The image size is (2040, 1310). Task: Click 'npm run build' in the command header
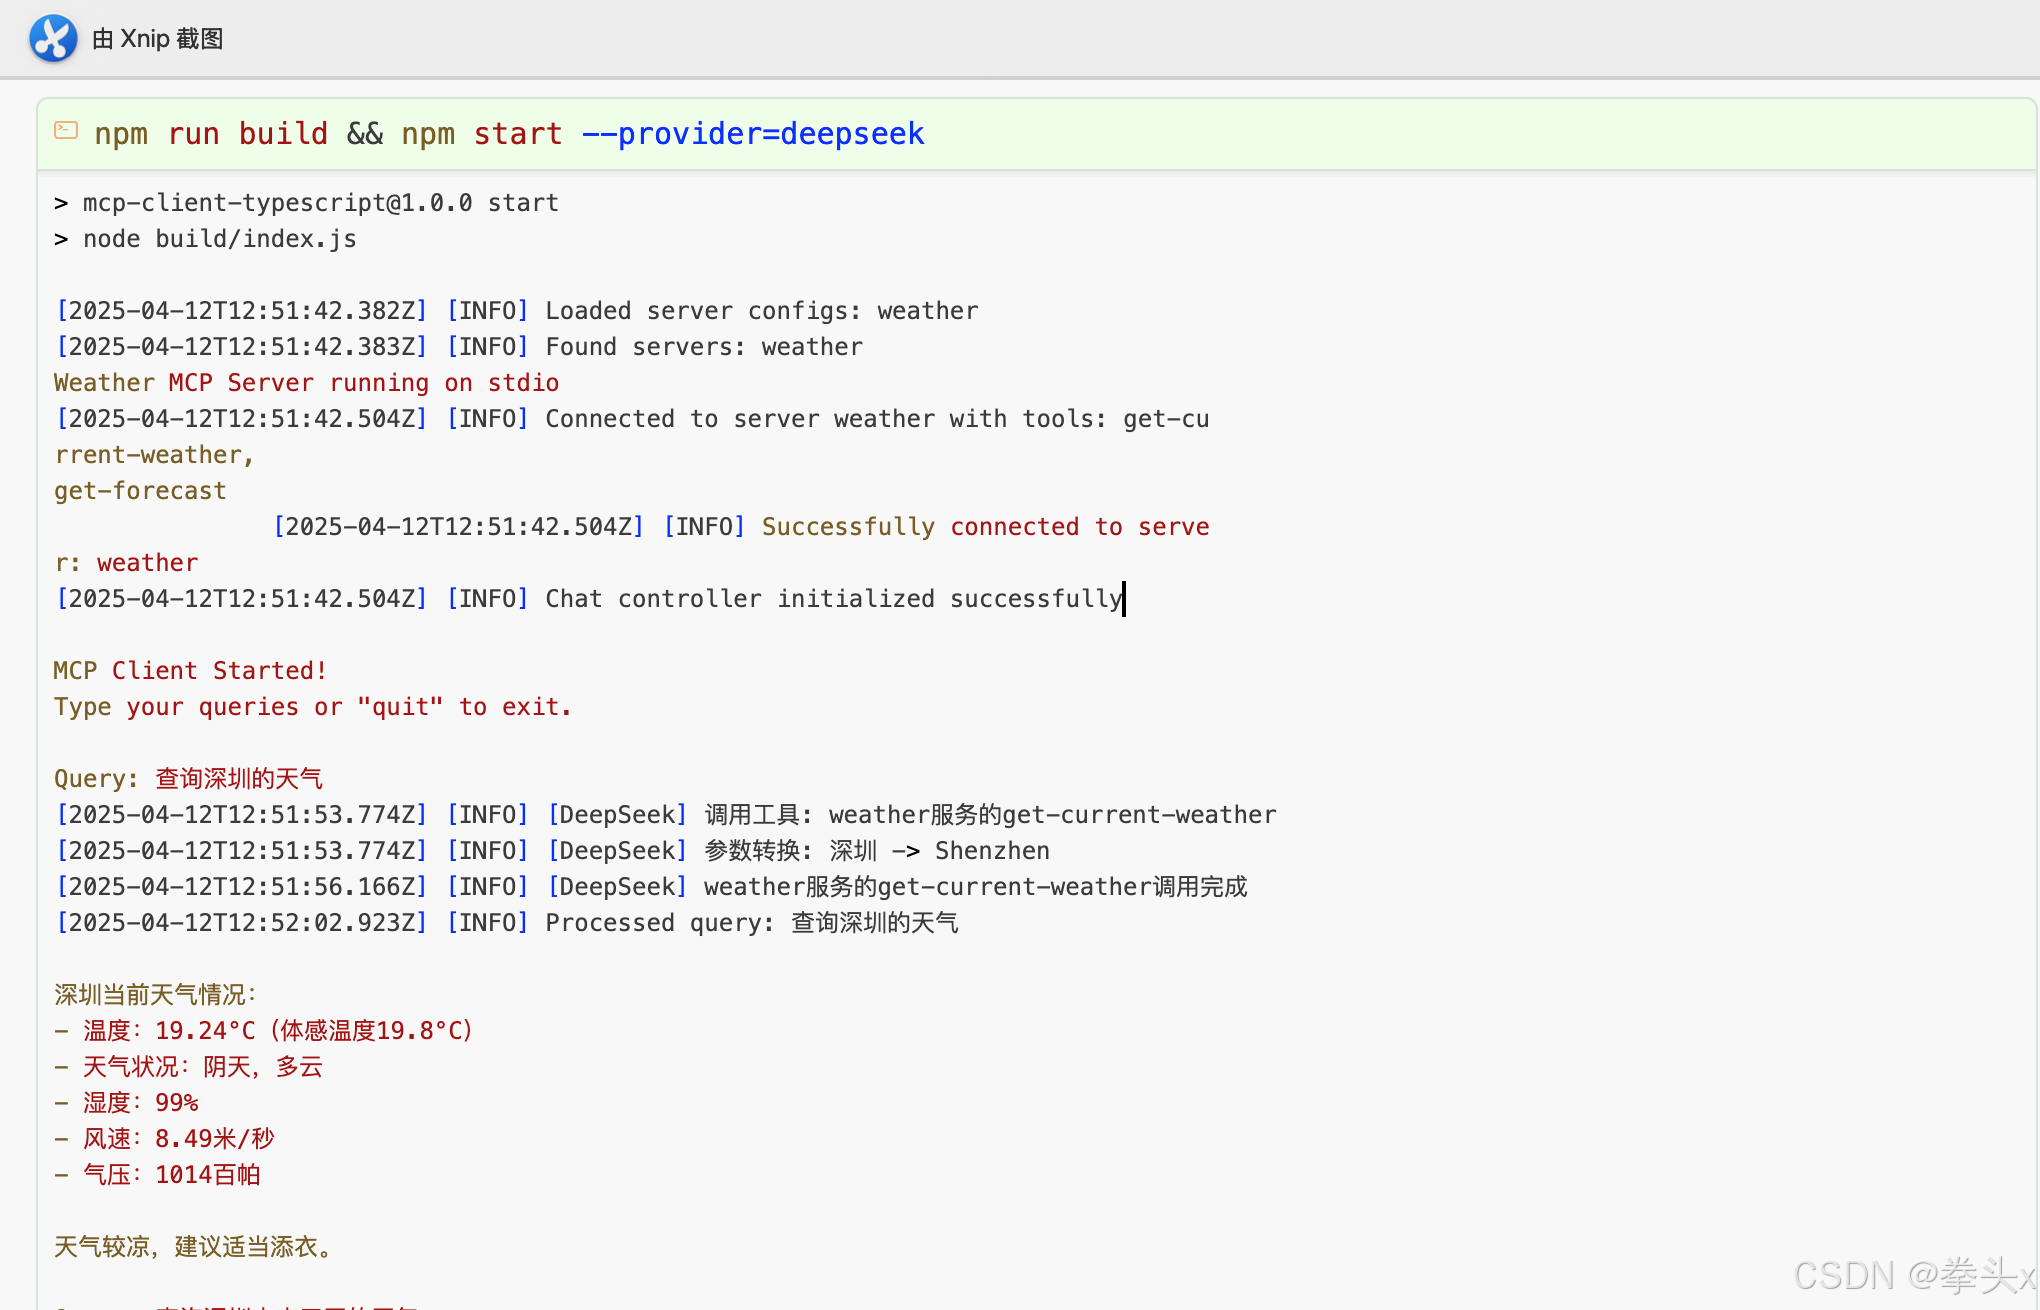[211, 134]
